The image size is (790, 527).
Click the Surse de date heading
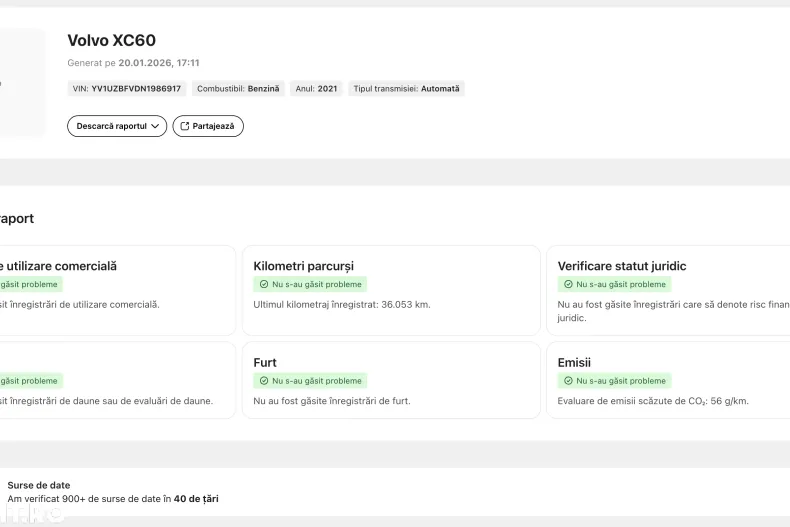point(39,485)
